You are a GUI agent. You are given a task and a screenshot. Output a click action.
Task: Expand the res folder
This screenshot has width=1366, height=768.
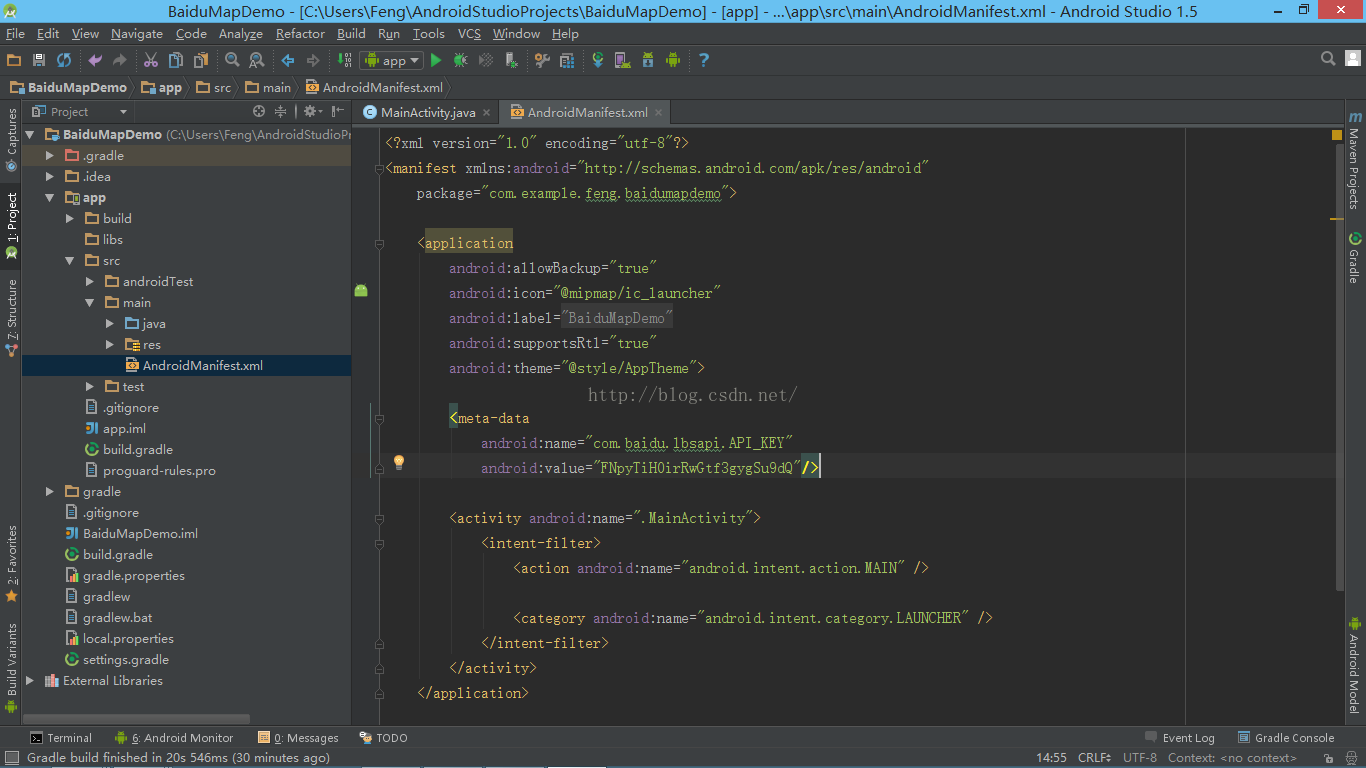pos(110,344)
